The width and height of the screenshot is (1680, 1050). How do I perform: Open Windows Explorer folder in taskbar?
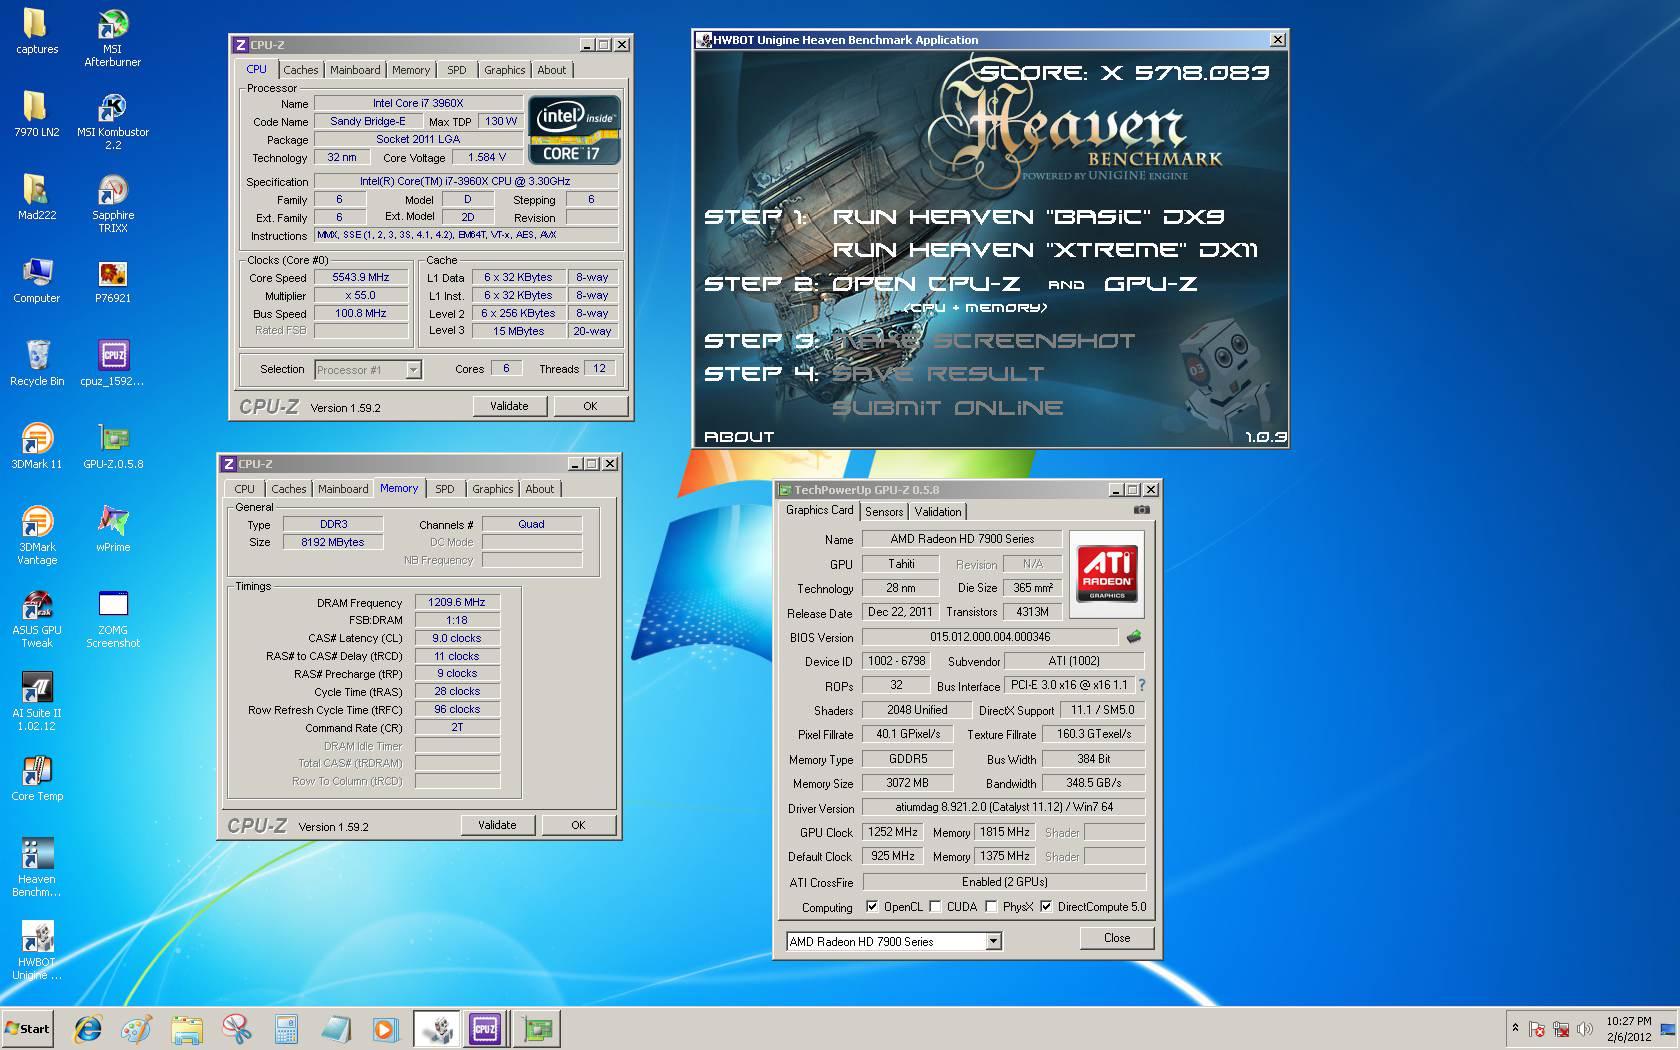(x=186, y=1028)
